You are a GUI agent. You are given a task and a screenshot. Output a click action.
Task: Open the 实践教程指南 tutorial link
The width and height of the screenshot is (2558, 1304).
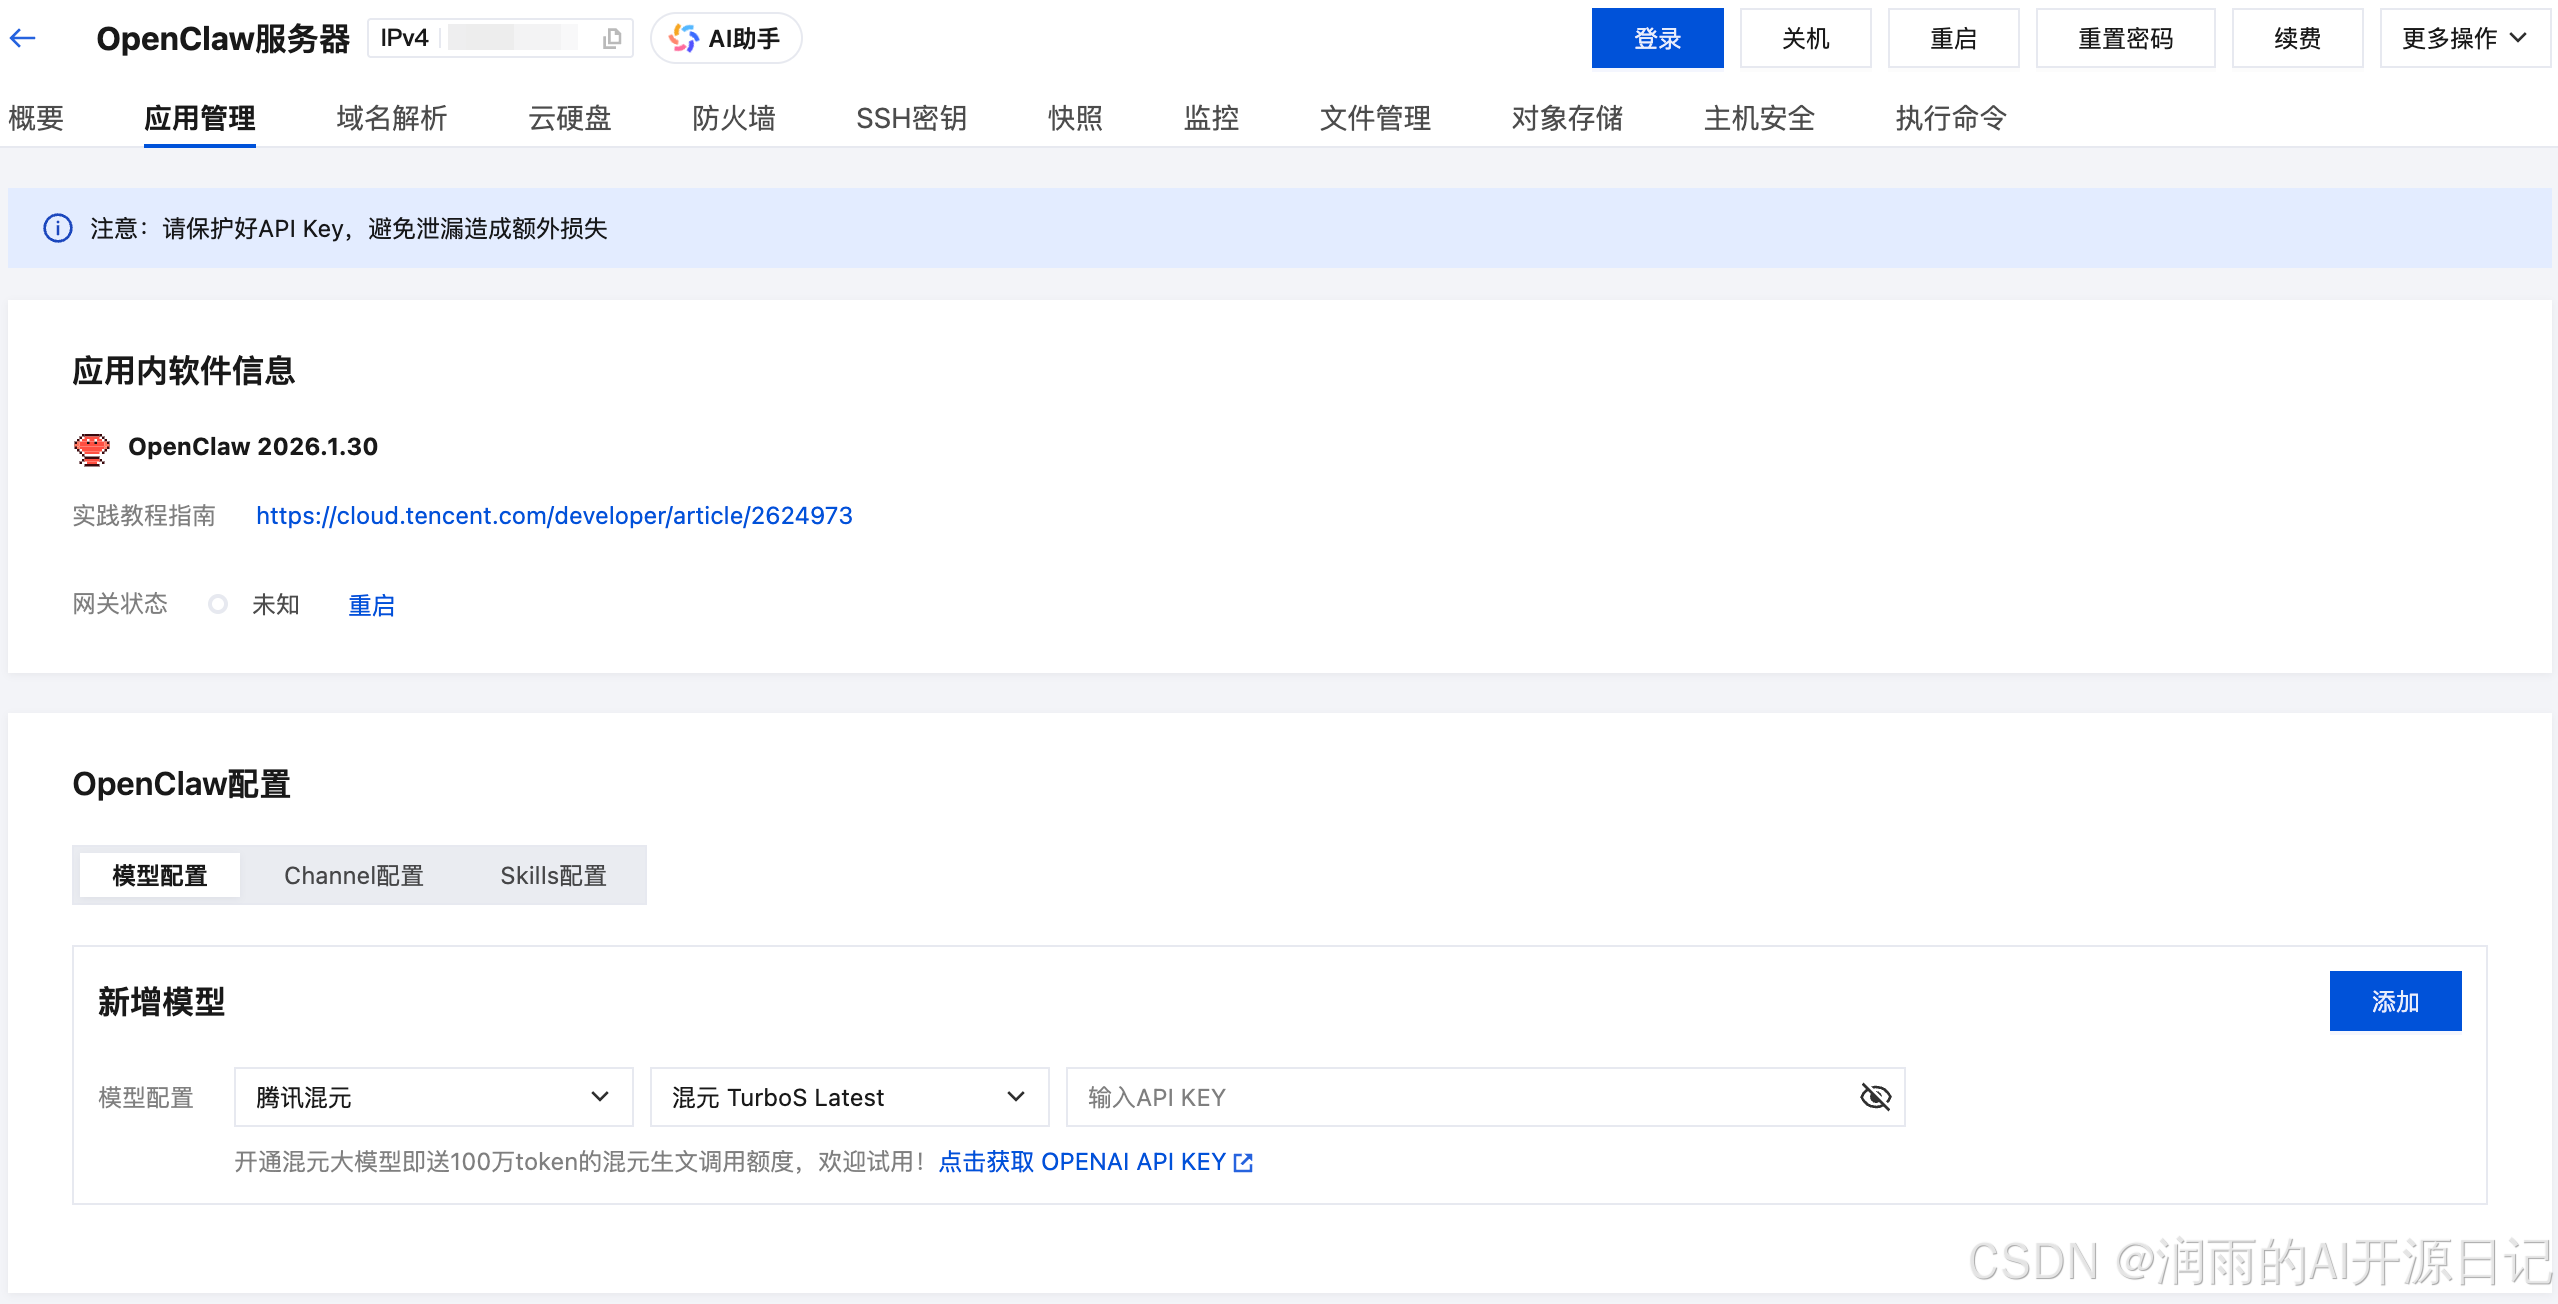tap(553, 515)
